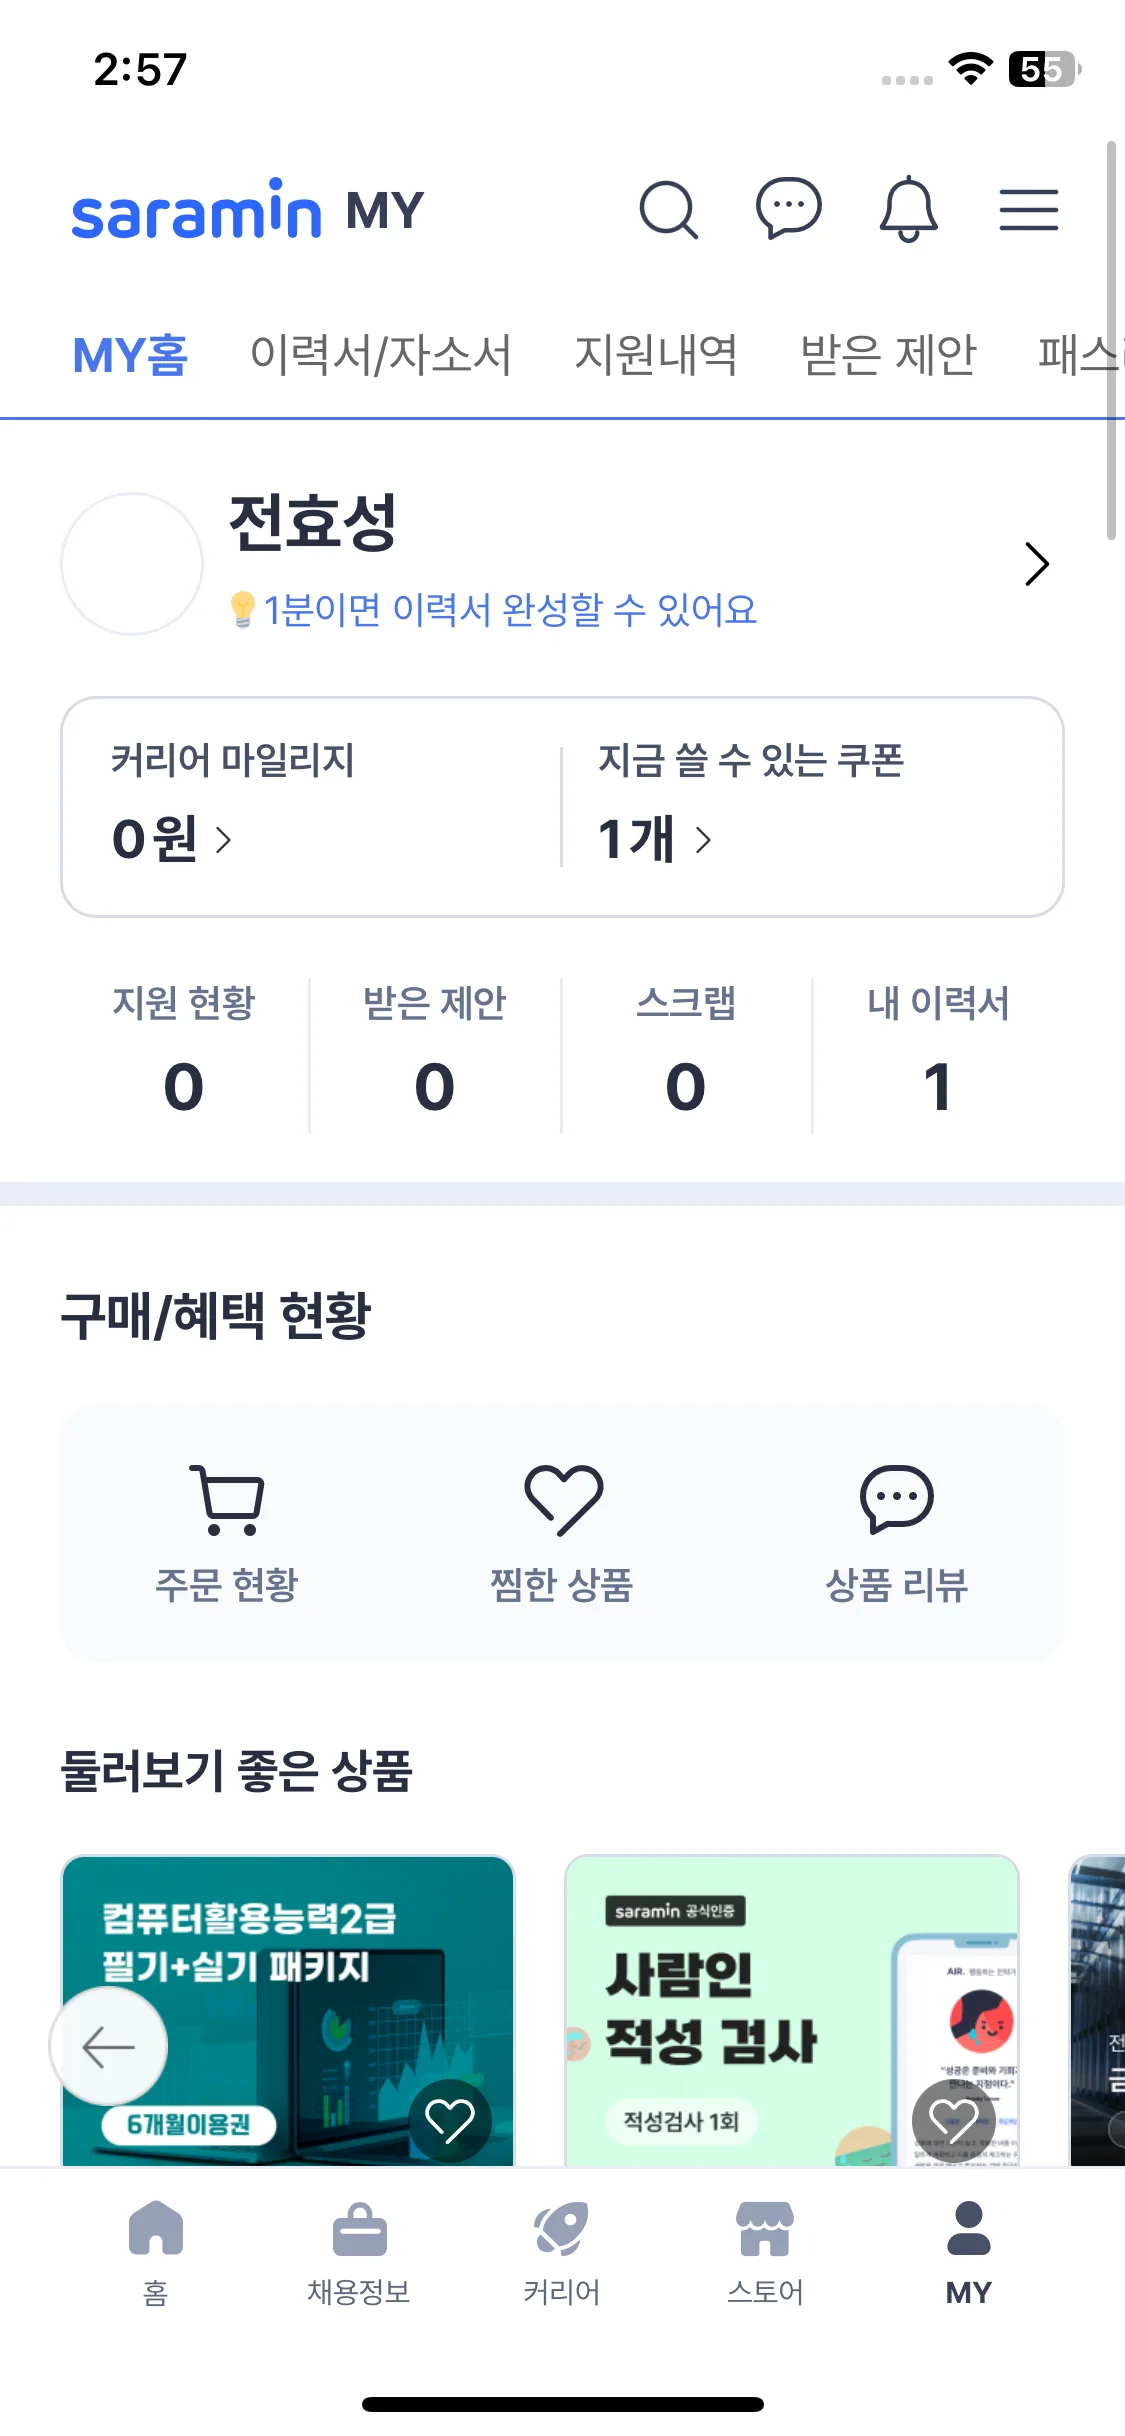Open 주문 현황 shopping cart icon
The height and width of the screenshot is (2436, 1125).
[x=227, y=1500]
